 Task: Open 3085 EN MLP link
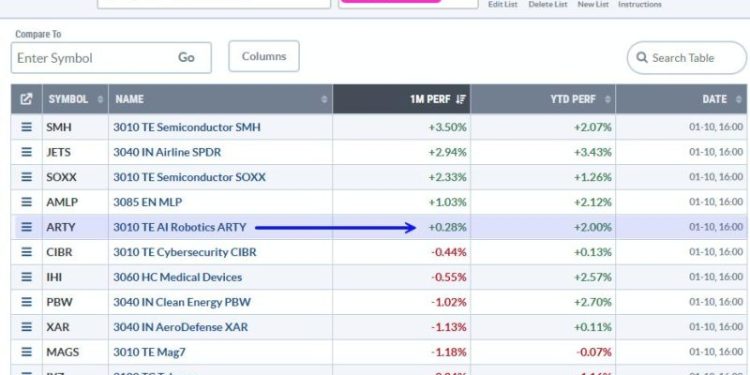coord(147,202)
